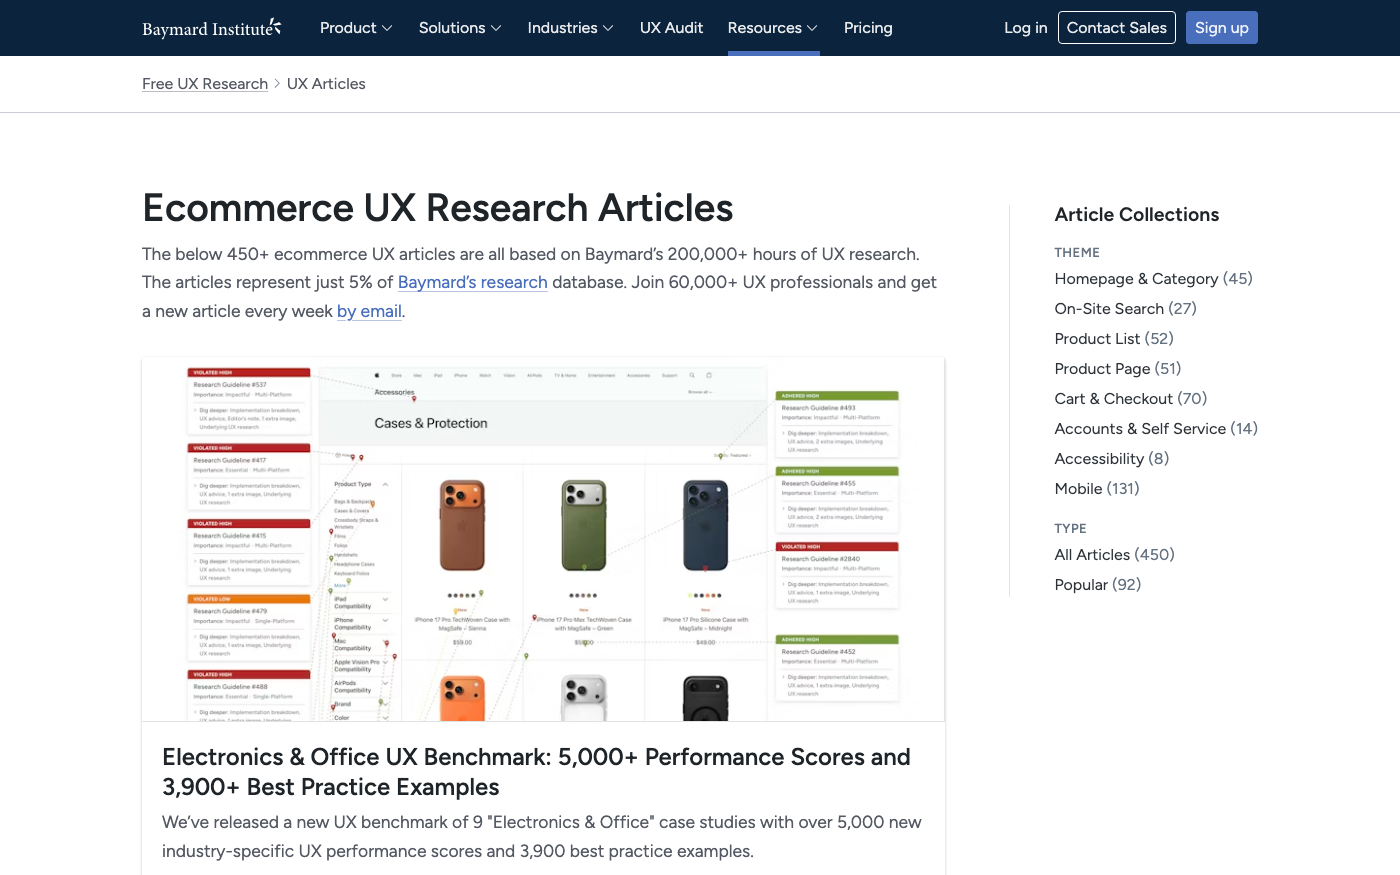Open the Electronics & Office benchmark thumbnail
1400x875 pixels.
click(543, 539)
